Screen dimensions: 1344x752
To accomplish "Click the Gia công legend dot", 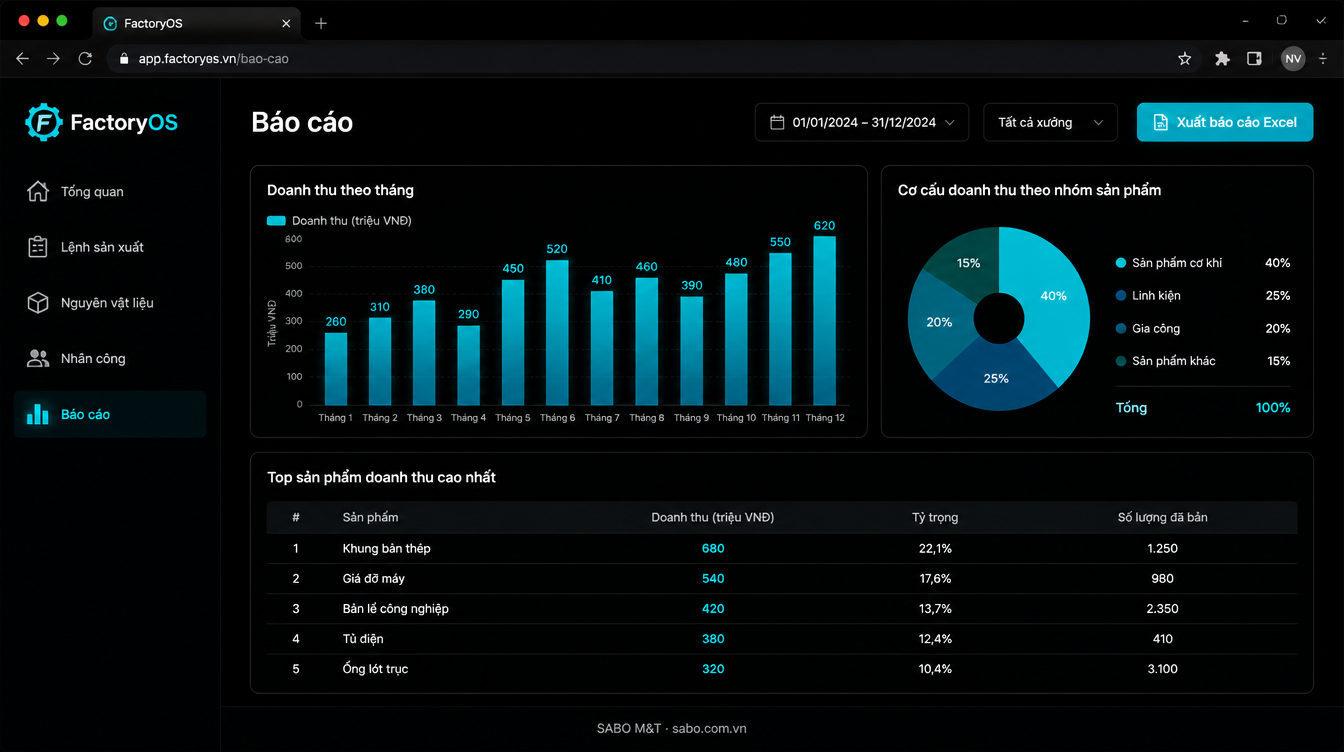I will 1120,329.
